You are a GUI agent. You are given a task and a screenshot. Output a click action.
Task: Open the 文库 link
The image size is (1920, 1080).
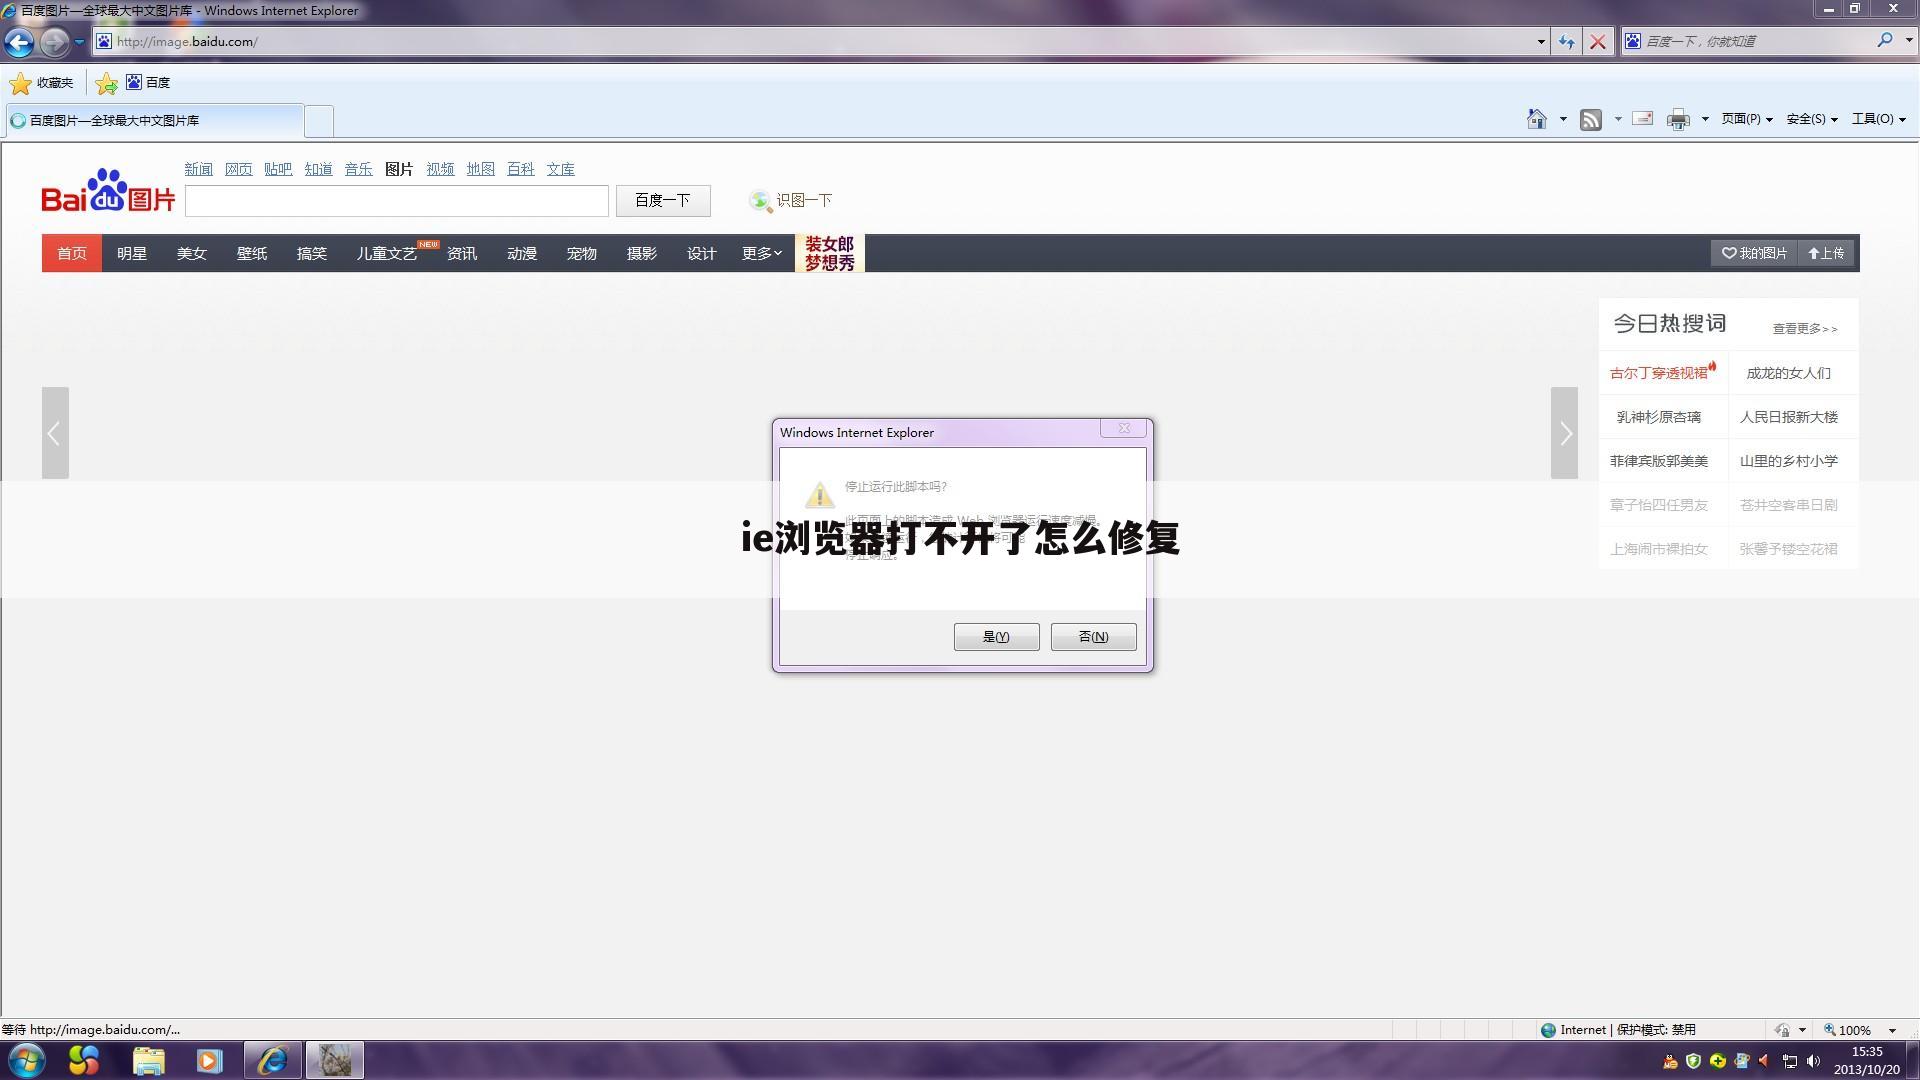(x=560, y=169)
